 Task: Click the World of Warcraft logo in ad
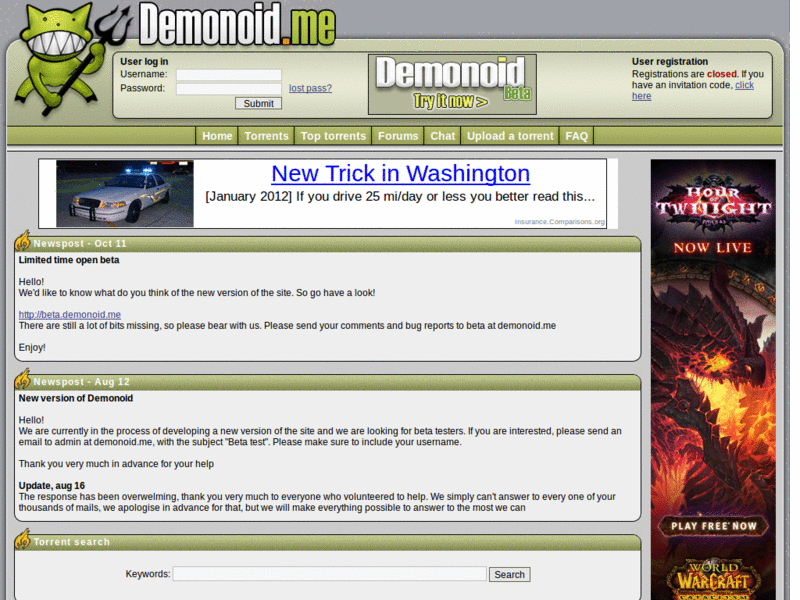713,580
